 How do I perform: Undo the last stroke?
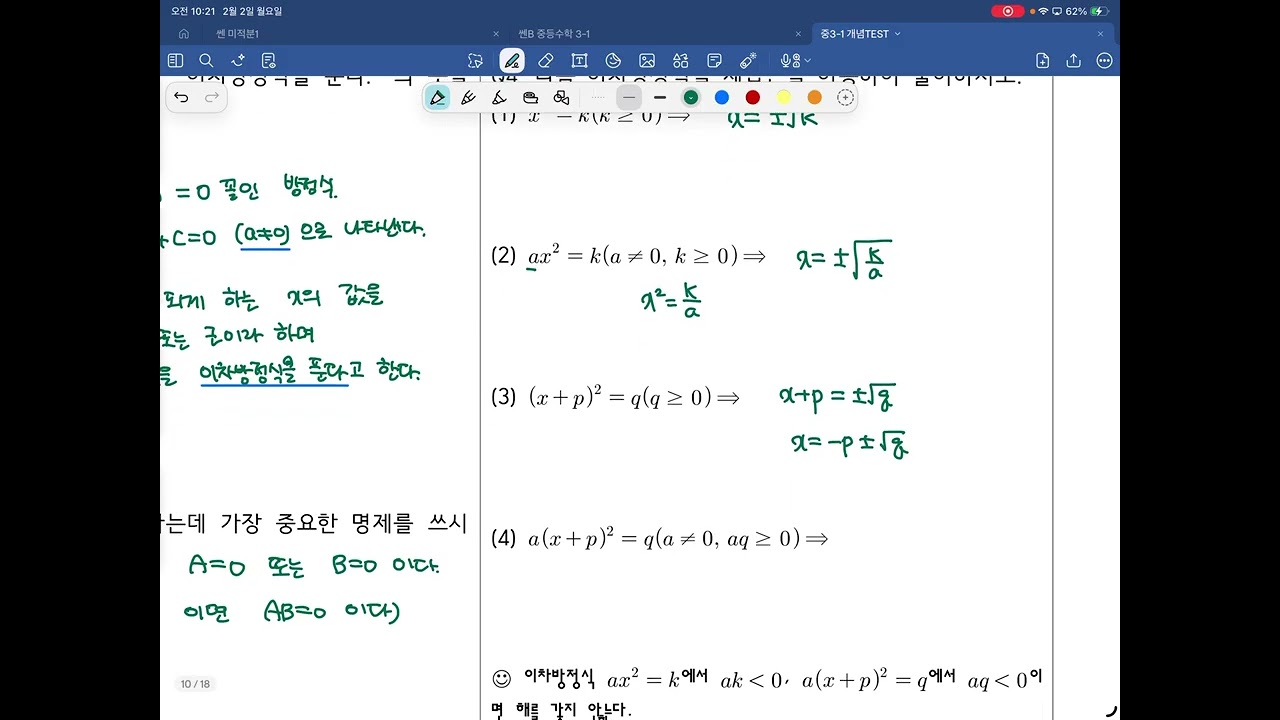pos(181,97)
